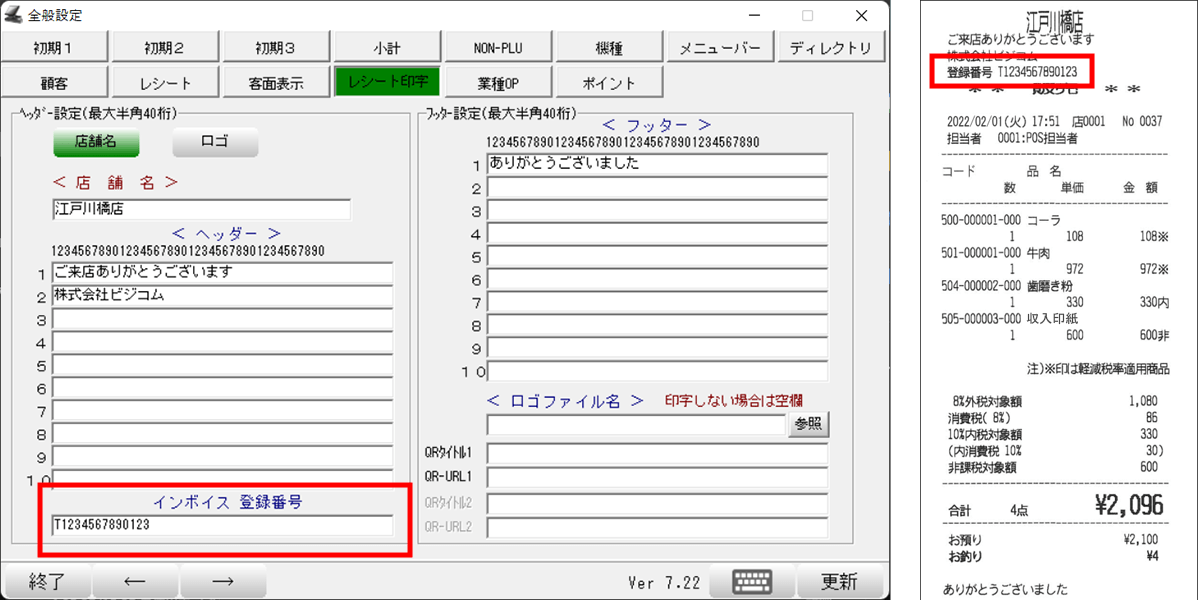This screenshot has height=600, width=1198.
Task: Switch to the 業種OP tab
Action: tap(498, 83)
